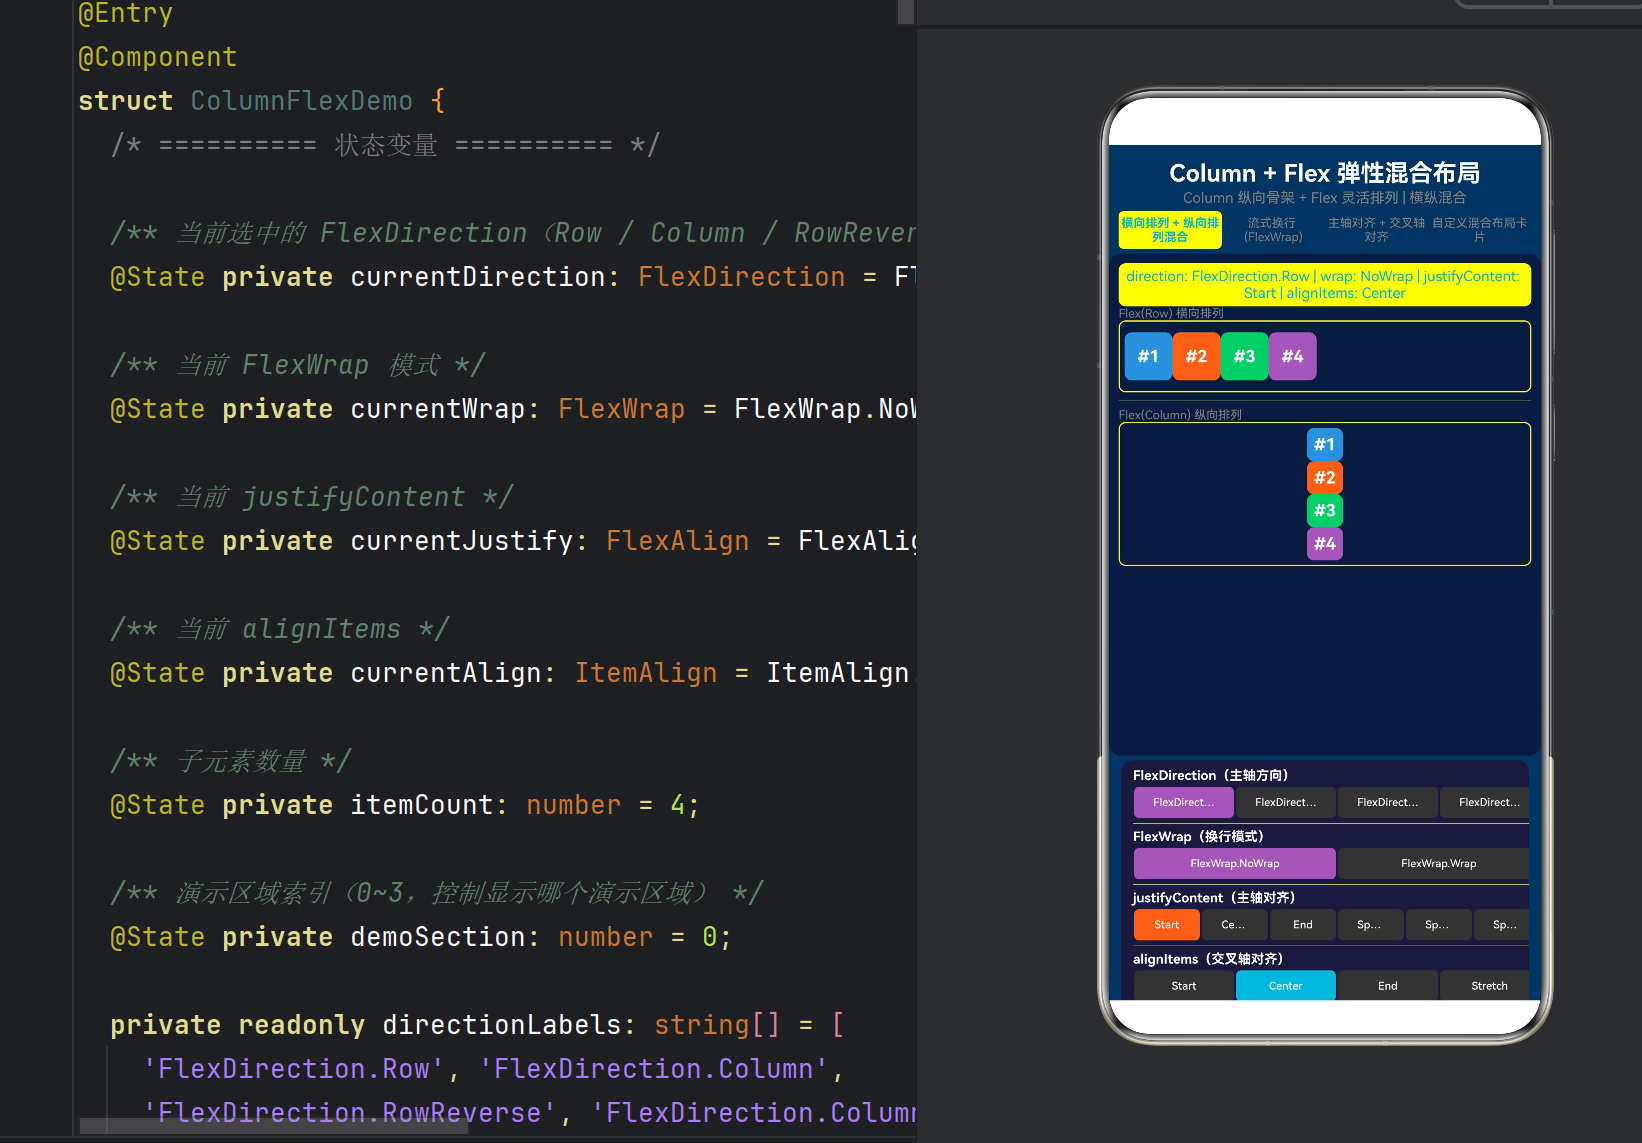Select Center under alignItems
The width and height of the screenshot is (1642, 1143).
pyautogui.click(x=1285, y=985)
